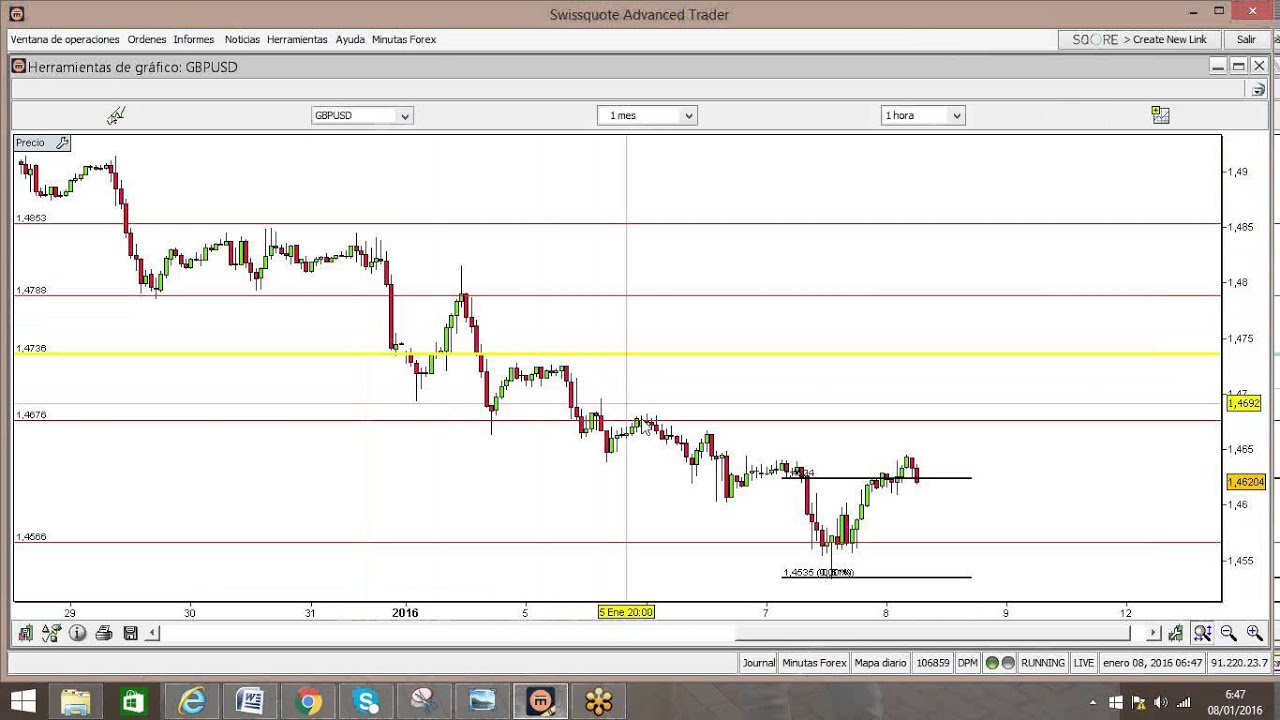Image resolution: width=1280 pixels, height=720 pixels.
Task: Click the Salir button
Action: pyautogui.click(x=1246, y=39)
